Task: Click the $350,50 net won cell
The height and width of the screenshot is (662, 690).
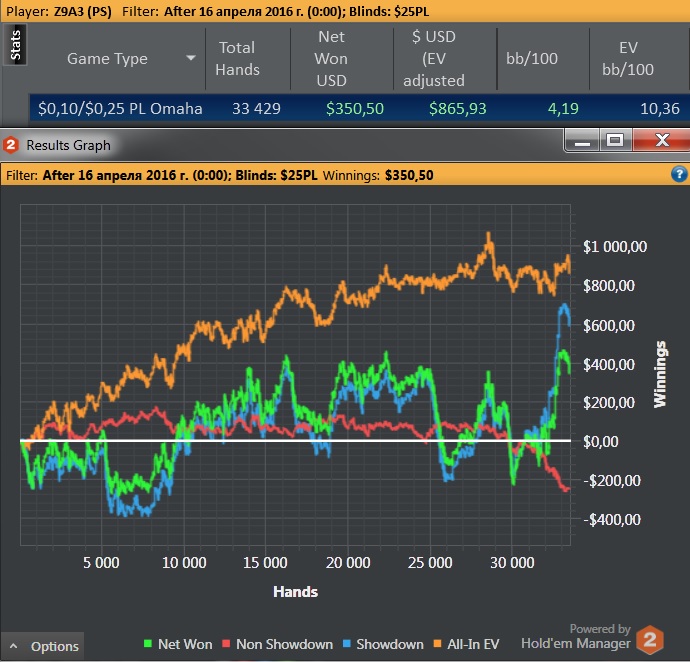Action: [355, 108]
